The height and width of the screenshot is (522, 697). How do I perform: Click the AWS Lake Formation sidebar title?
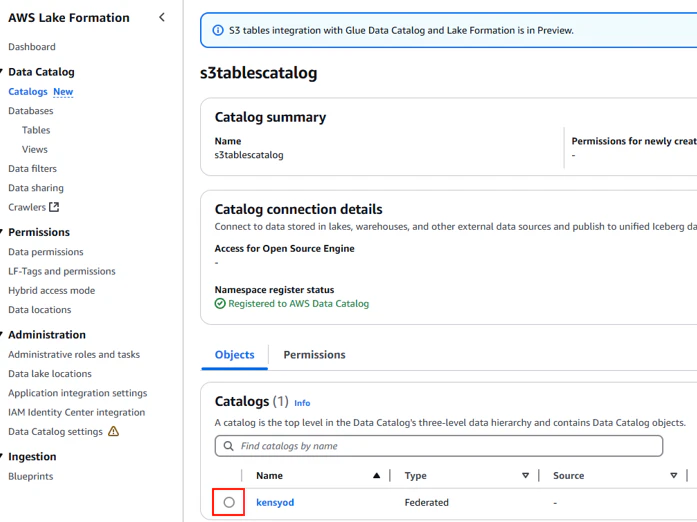click(69, 18)
